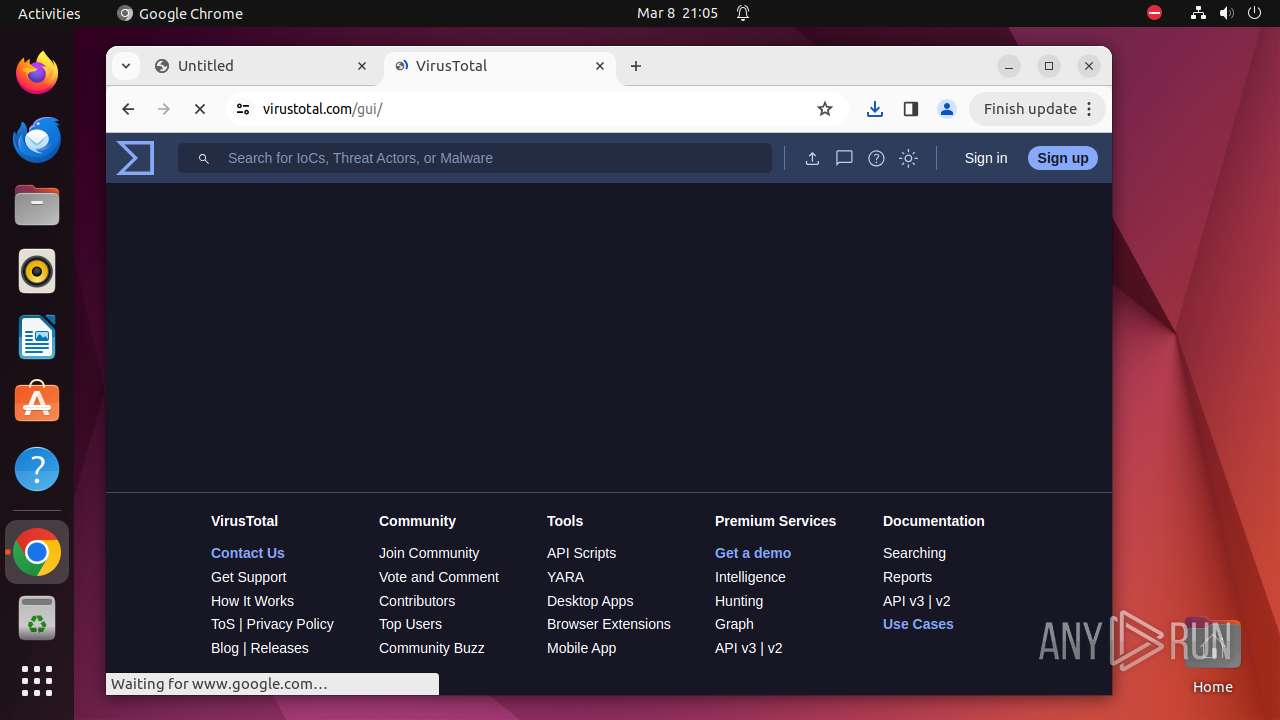Click the search magnifier icon

203,158
